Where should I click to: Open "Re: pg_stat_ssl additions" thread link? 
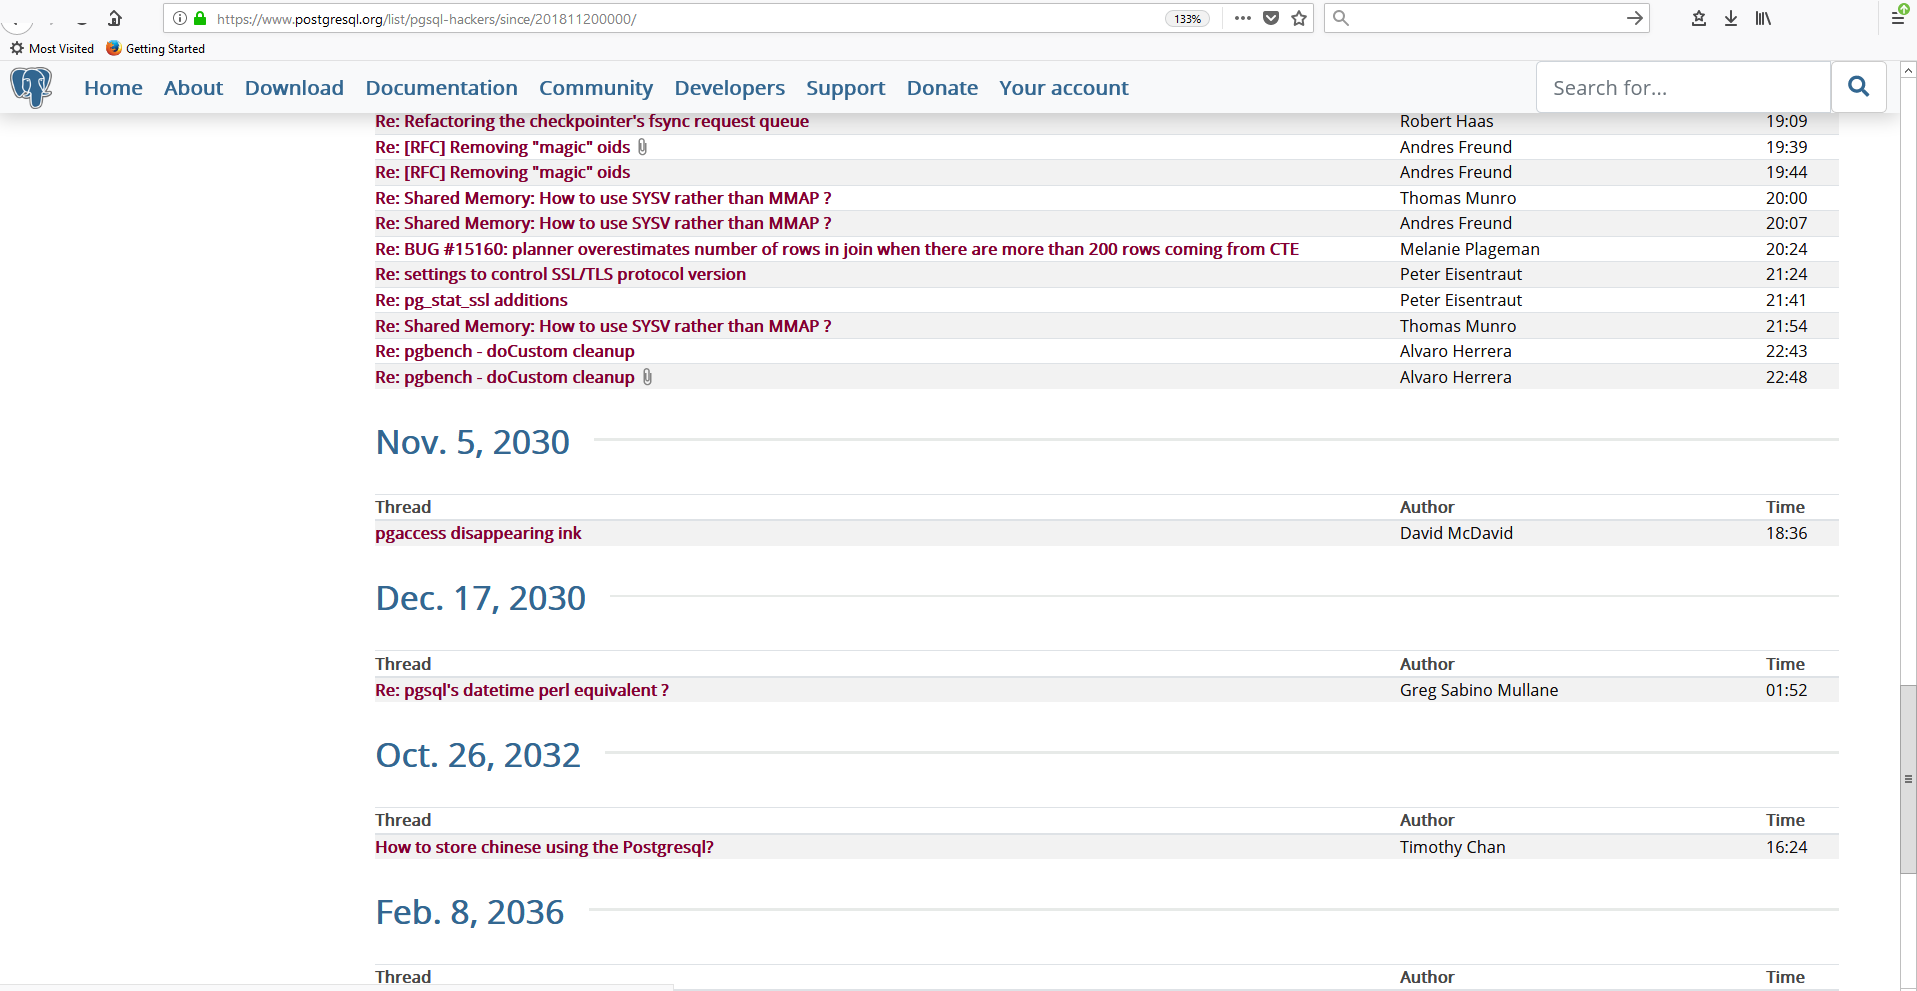coord(471,300)
